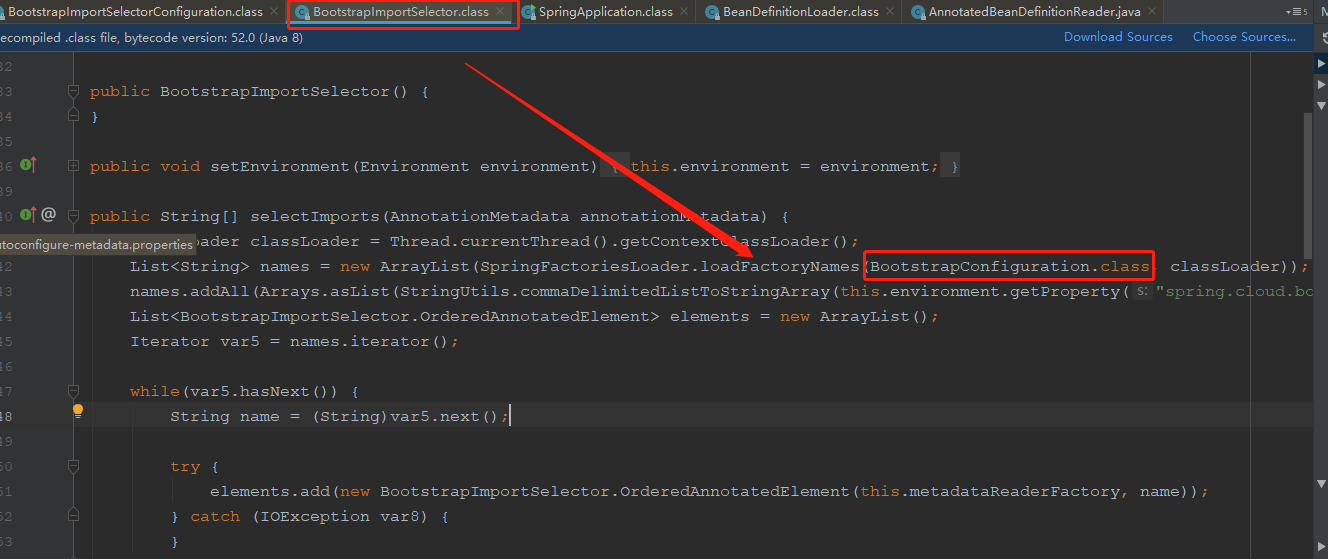1328x559 pixels.
Task: Collapse the try block fold marker
Action: click(x=73, y=466)
